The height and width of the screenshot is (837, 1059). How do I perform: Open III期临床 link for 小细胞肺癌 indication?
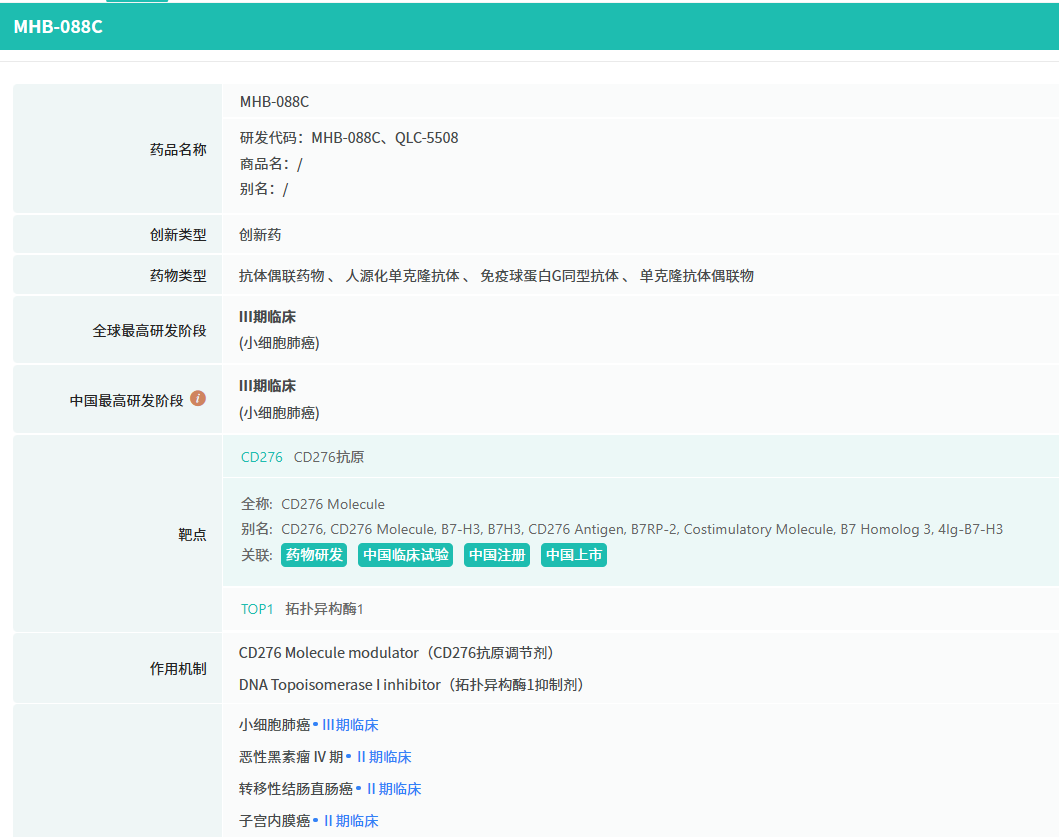click(x=350, y=725)
